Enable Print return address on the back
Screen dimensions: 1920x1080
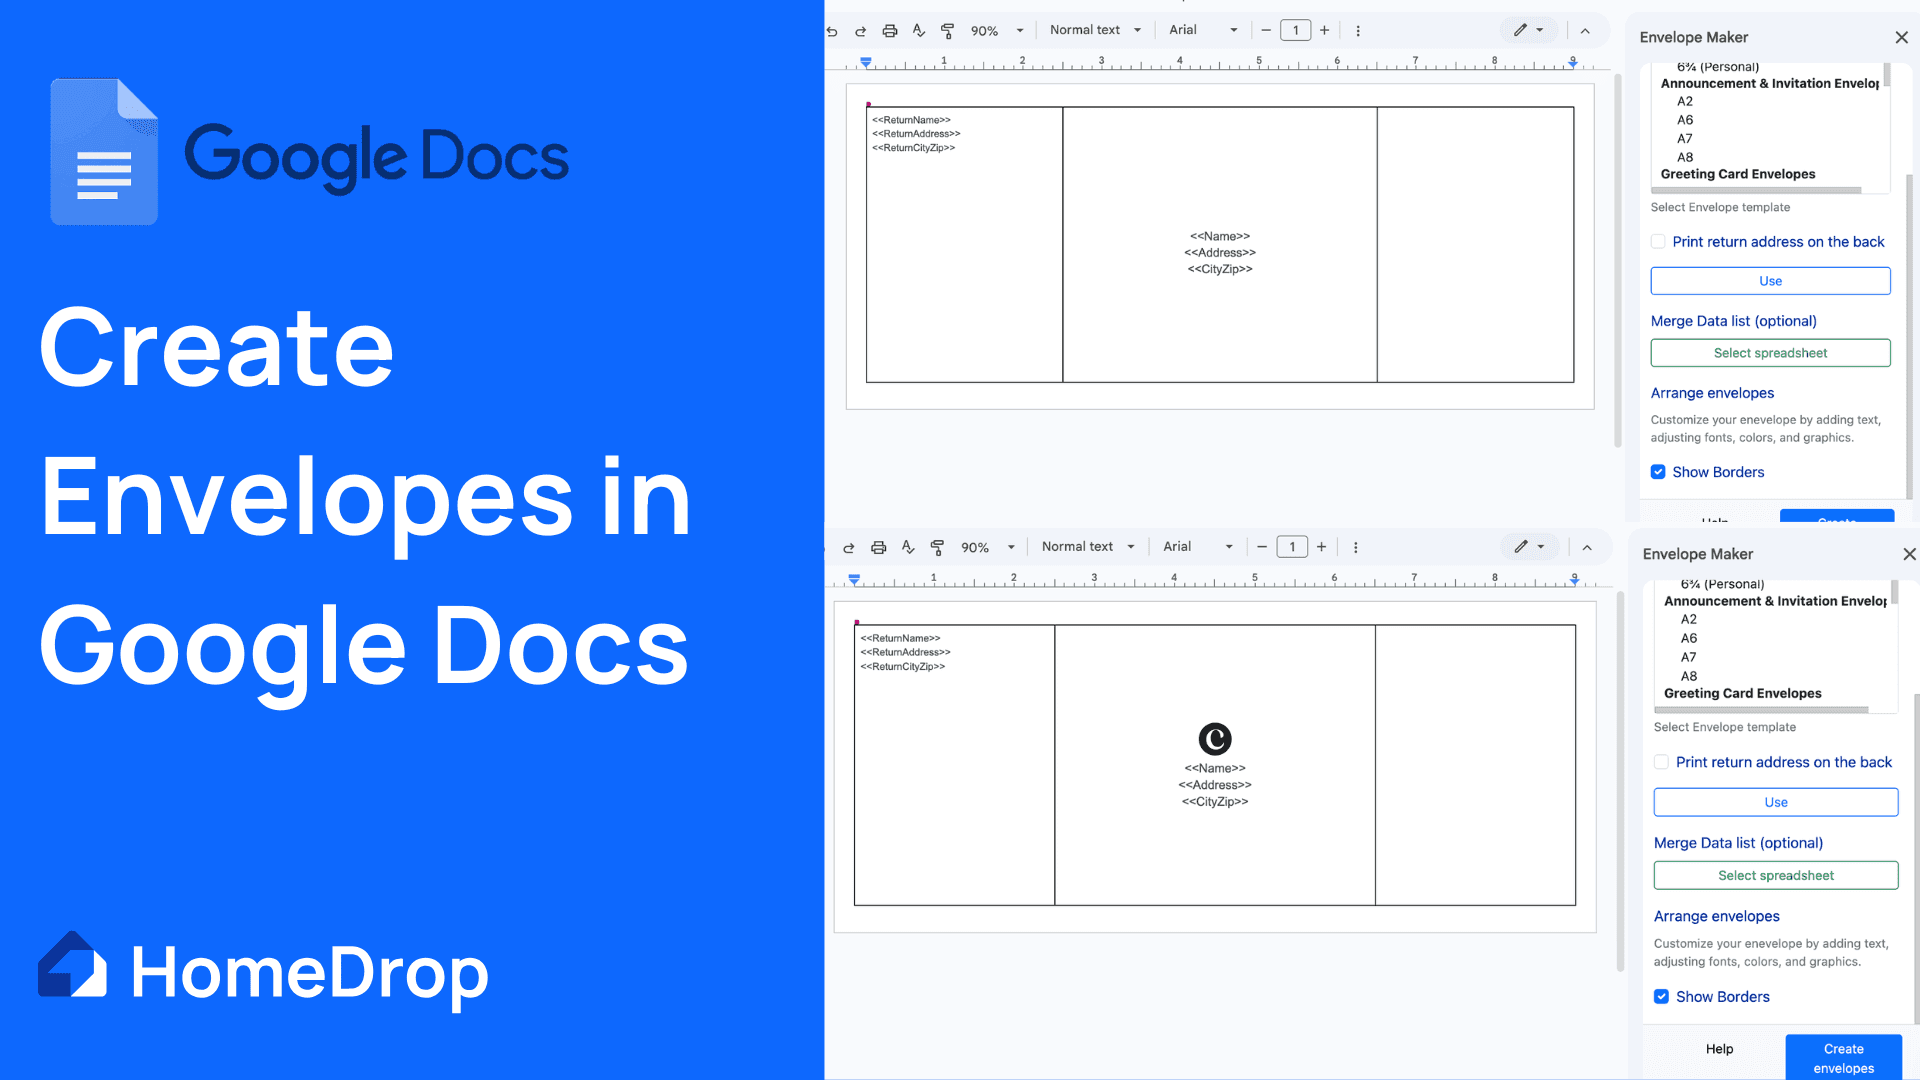point(1658,241)
